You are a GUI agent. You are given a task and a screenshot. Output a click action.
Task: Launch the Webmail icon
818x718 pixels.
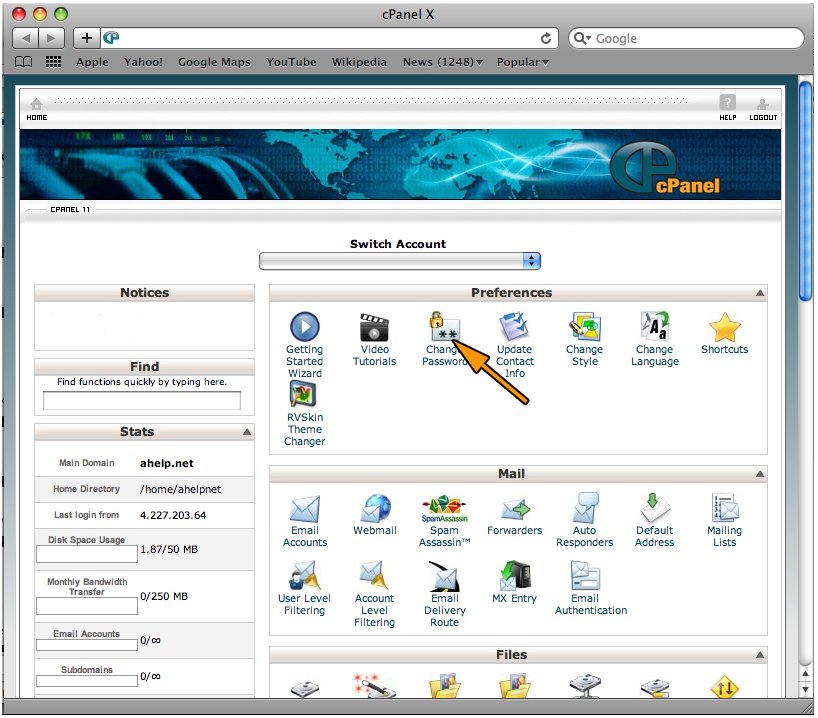(374, 508)
